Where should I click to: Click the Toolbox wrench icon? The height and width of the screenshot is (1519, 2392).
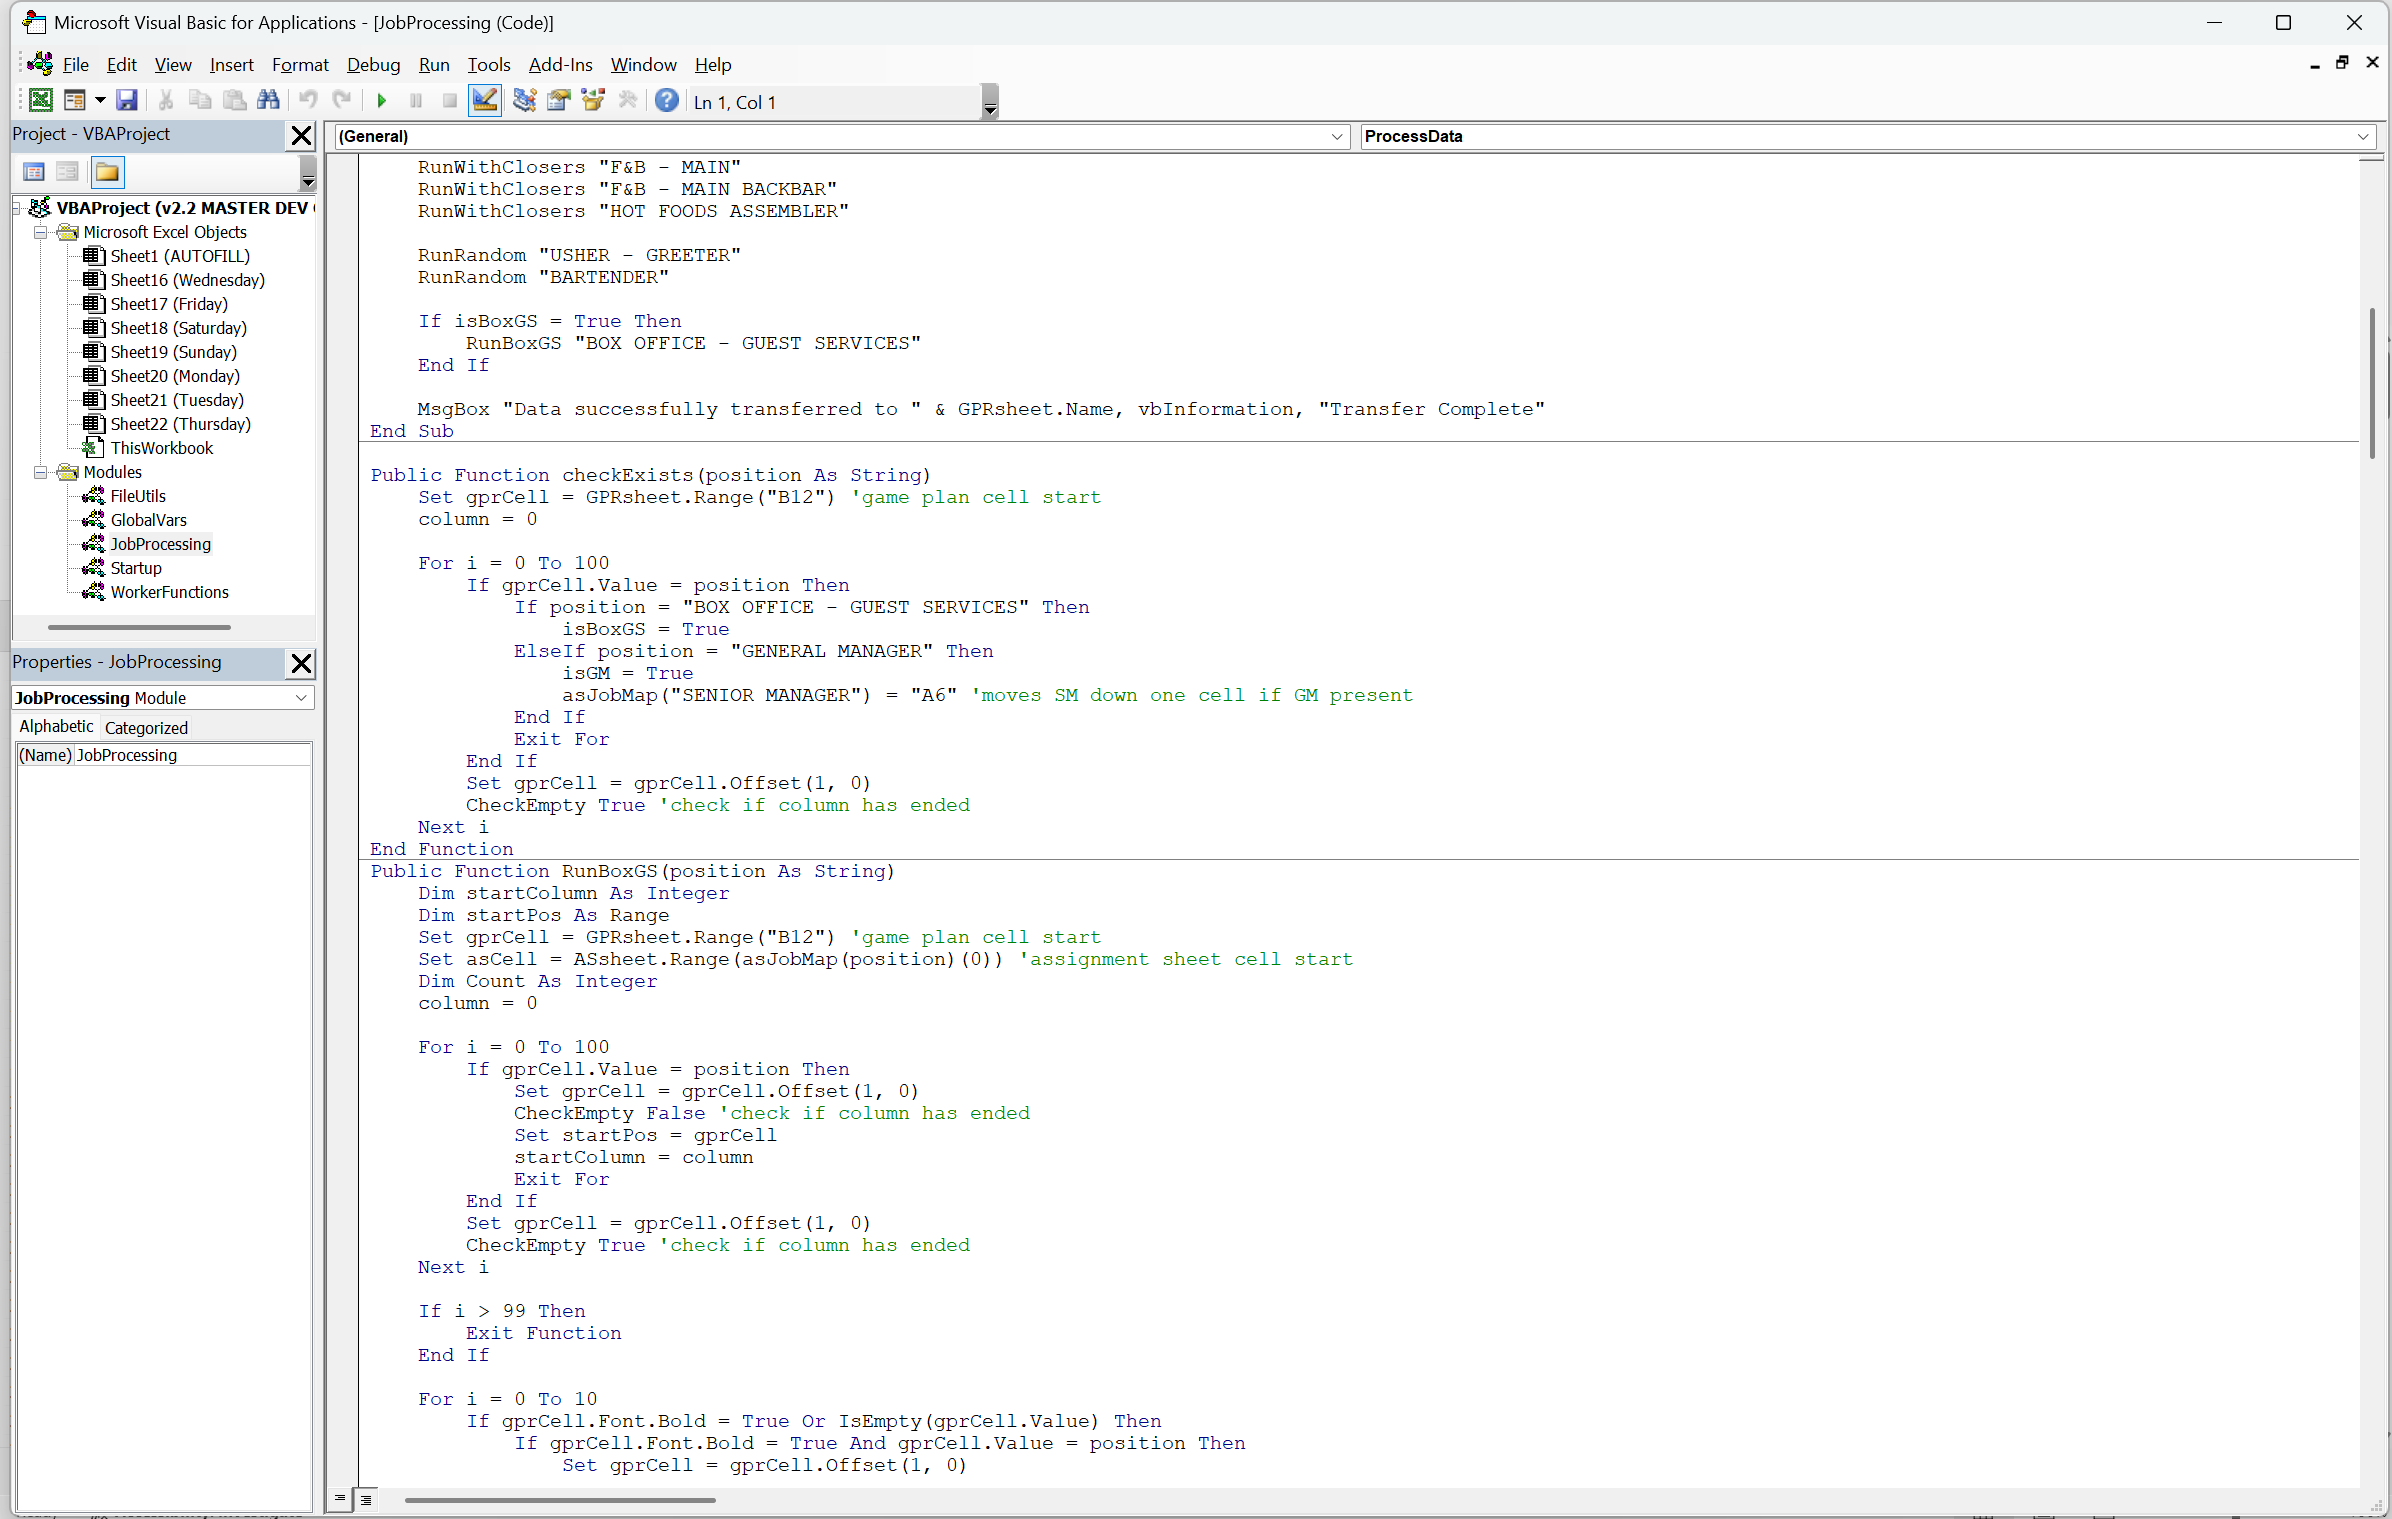pyautogui.click(x=628, y=100)
